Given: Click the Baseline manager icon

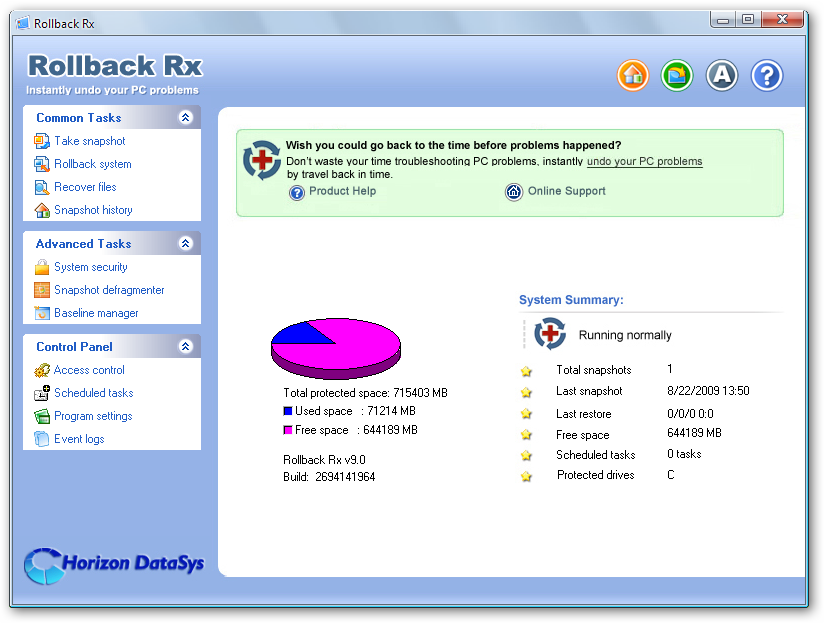Looking at the screenshot, I should 42,313.
